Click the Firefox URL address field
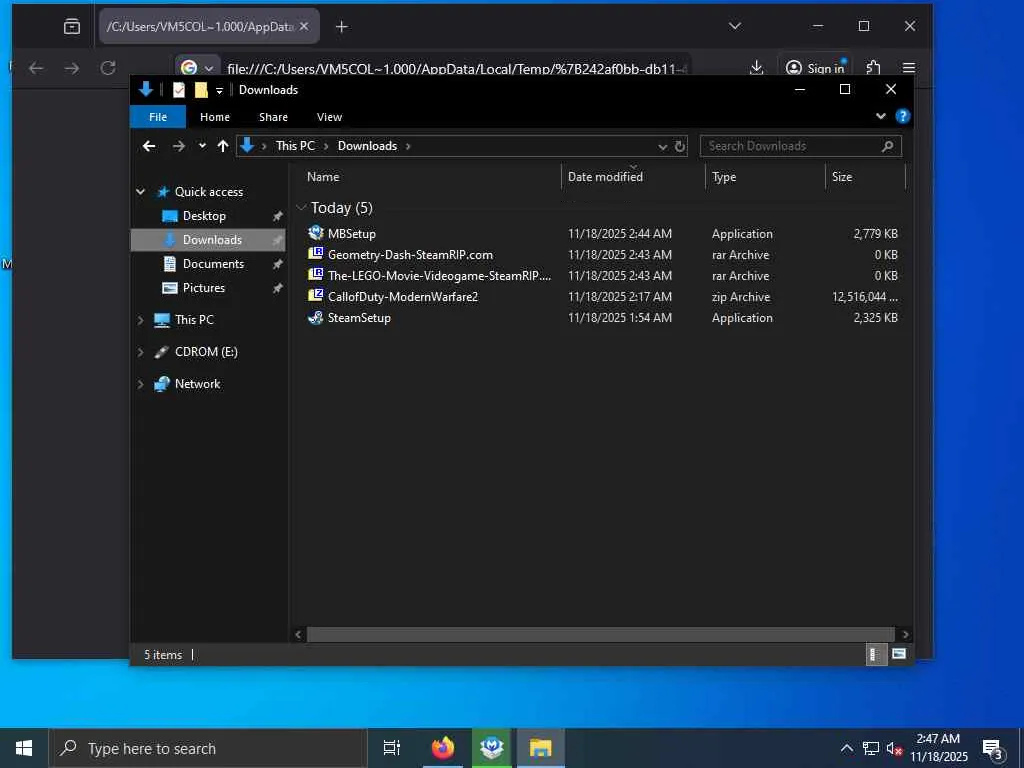This screenshot has width=1024, height=768. [456, 69]
